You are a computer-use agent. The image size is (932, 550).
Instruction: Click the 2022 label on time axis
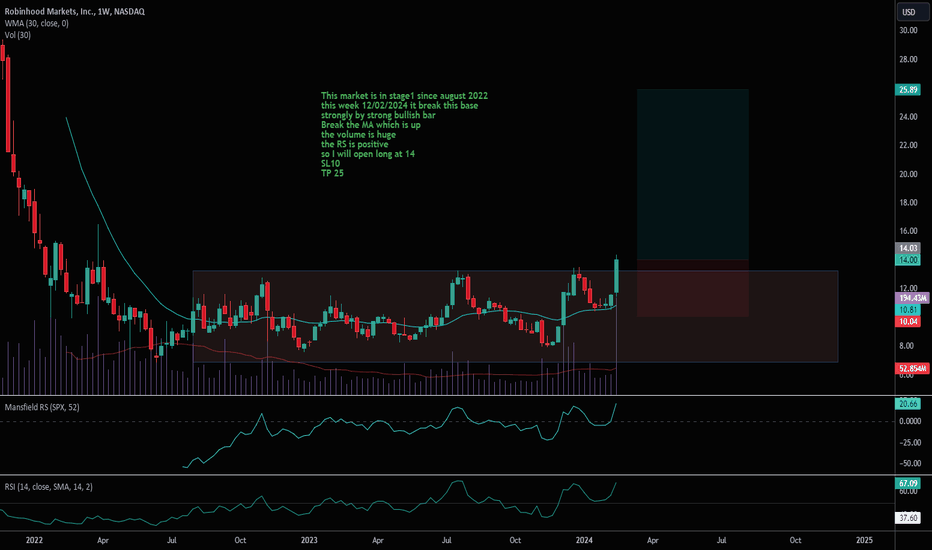click(x=34, y=540)
